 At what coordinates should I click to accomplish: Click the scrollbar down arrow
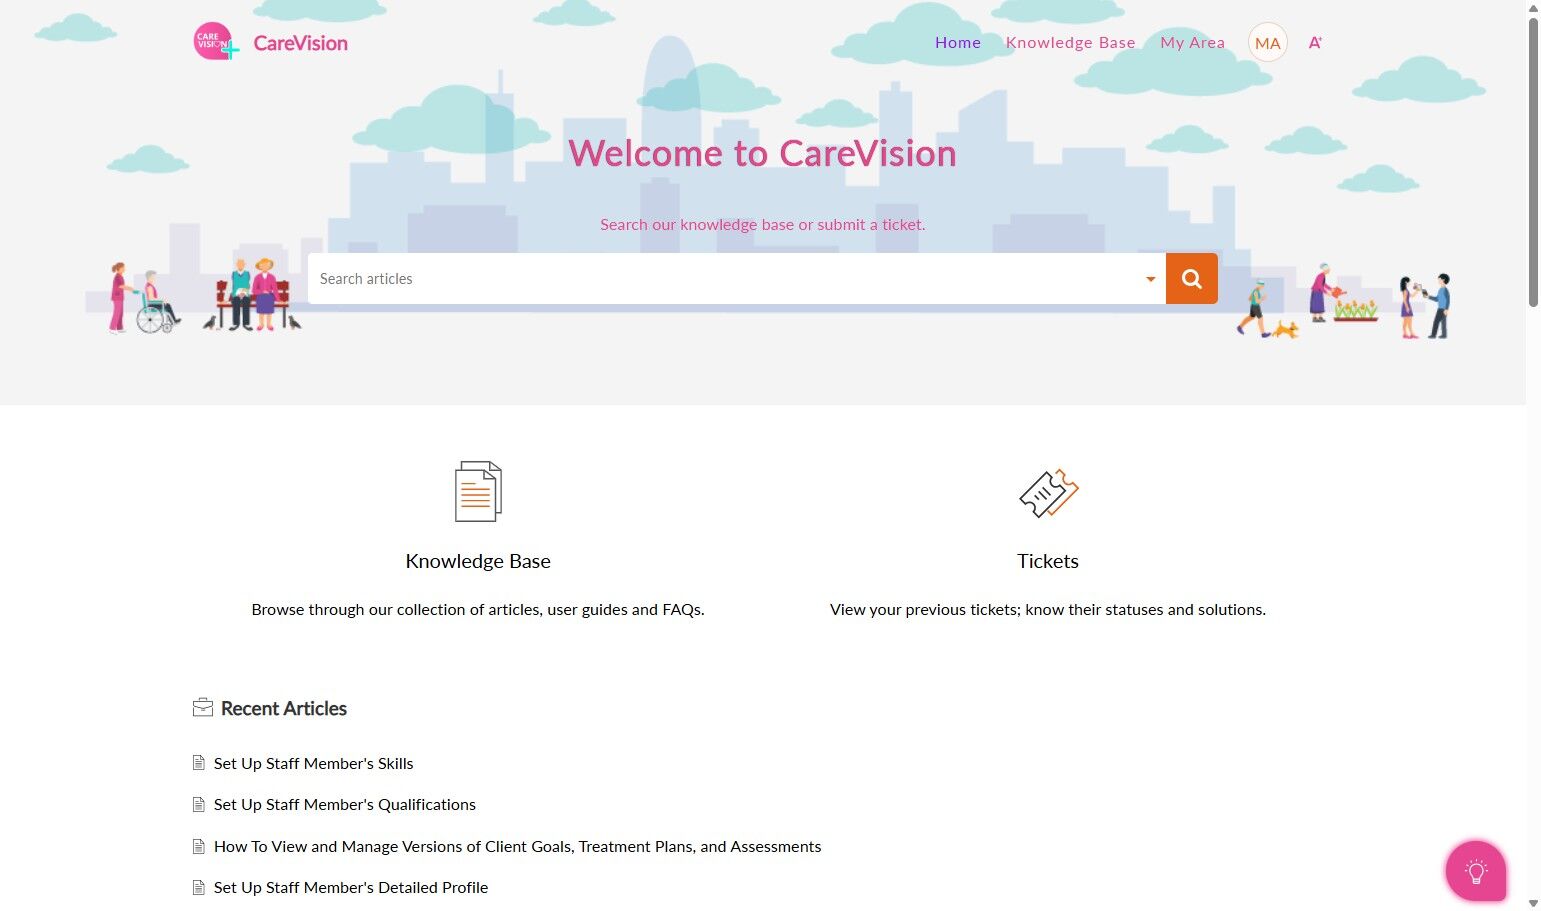coord(1533,903)
